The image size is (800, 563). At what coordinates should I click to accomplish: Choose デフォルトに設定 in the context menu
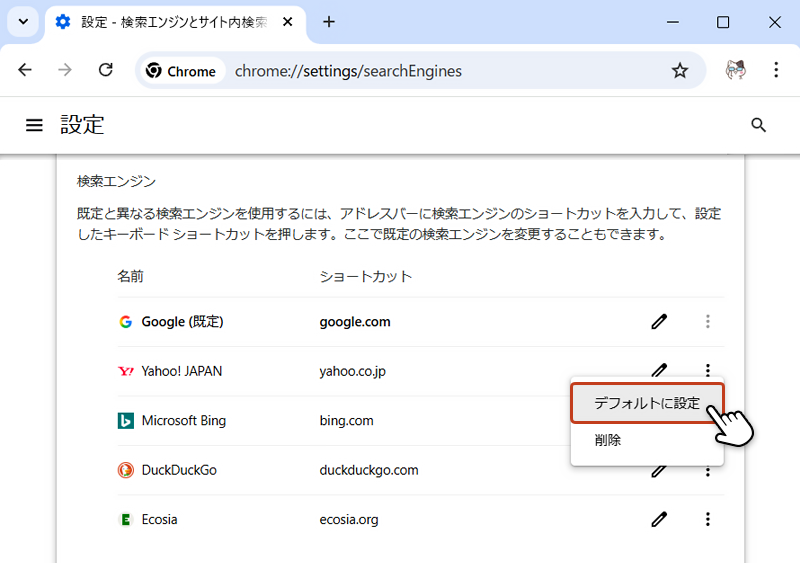[647, 403]
